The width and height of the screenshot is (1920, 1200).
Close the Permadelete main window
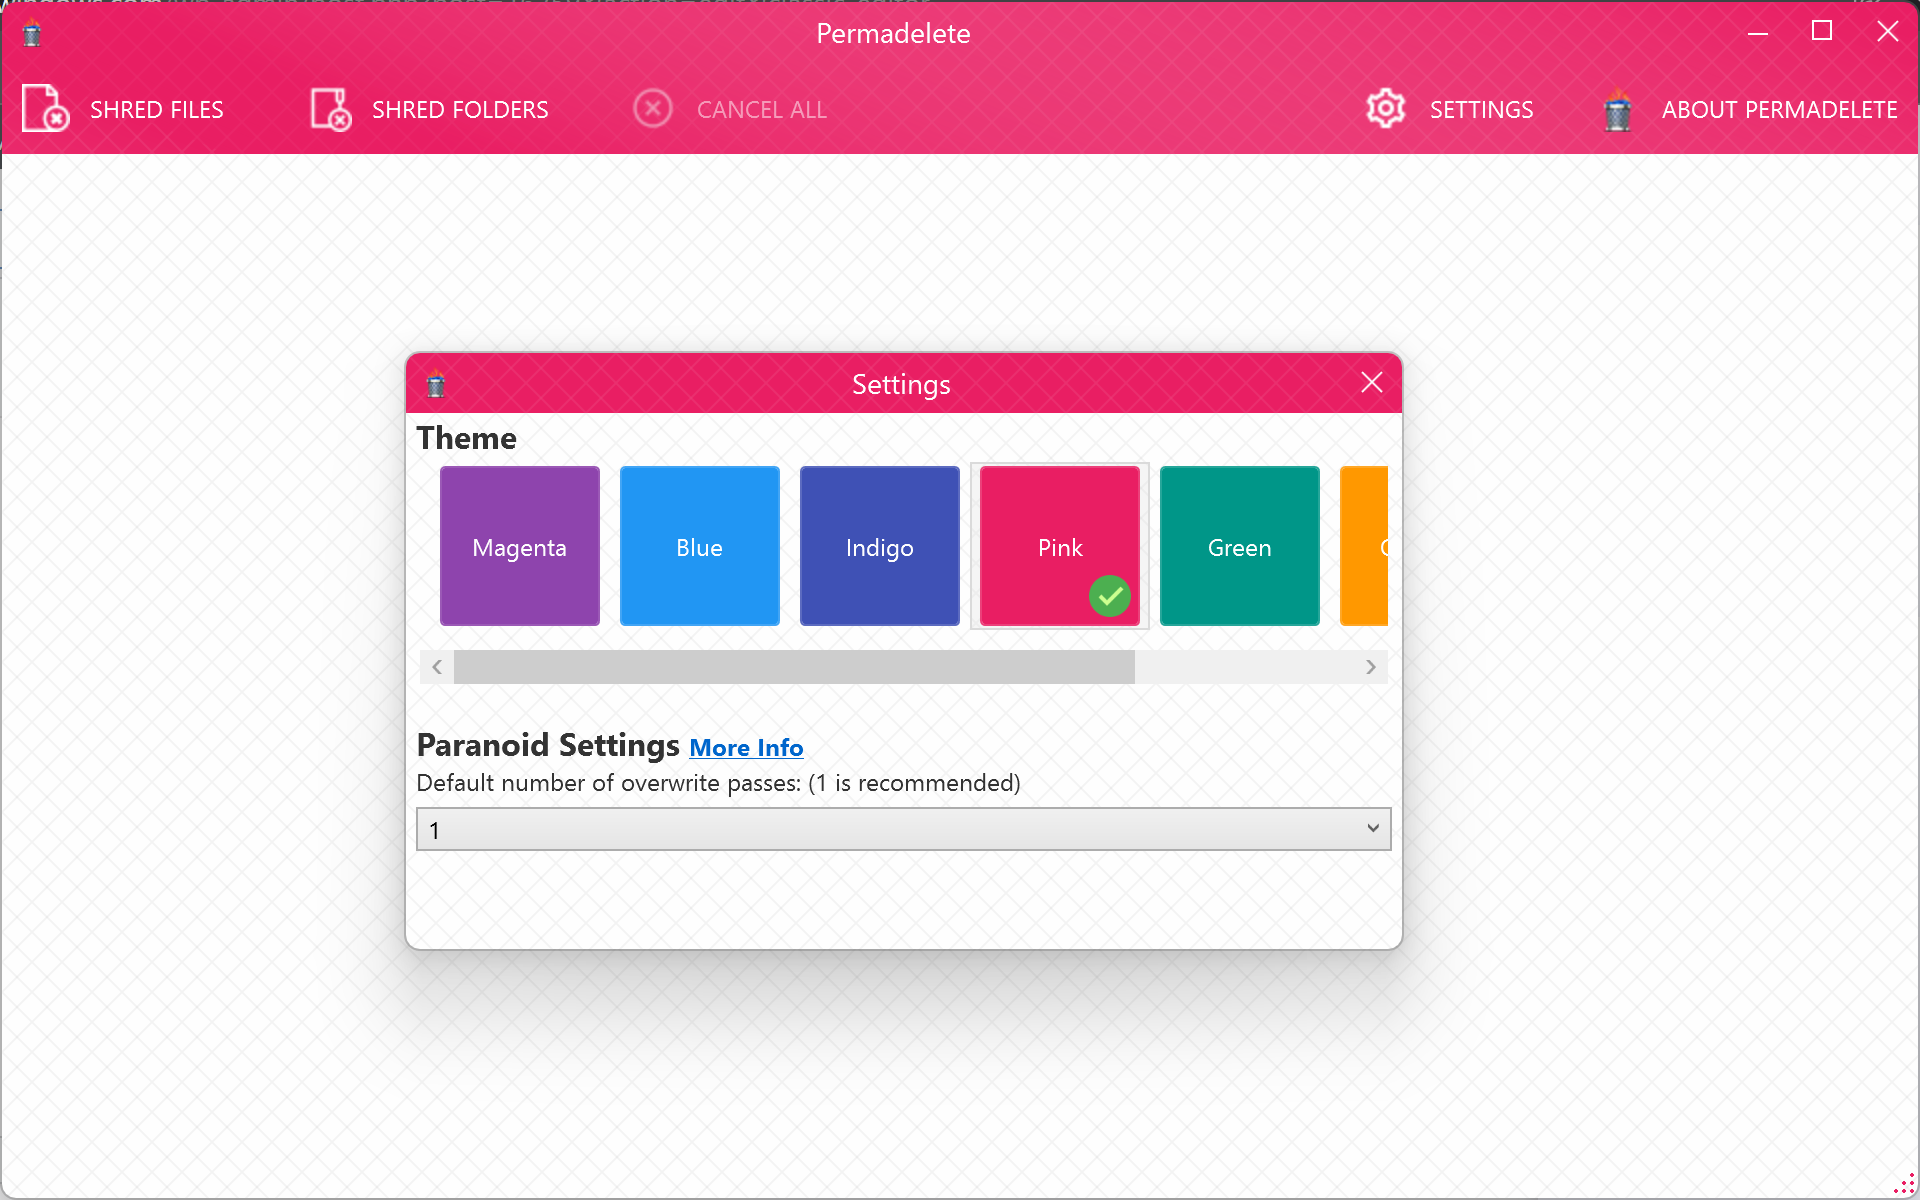(1887, 32)
